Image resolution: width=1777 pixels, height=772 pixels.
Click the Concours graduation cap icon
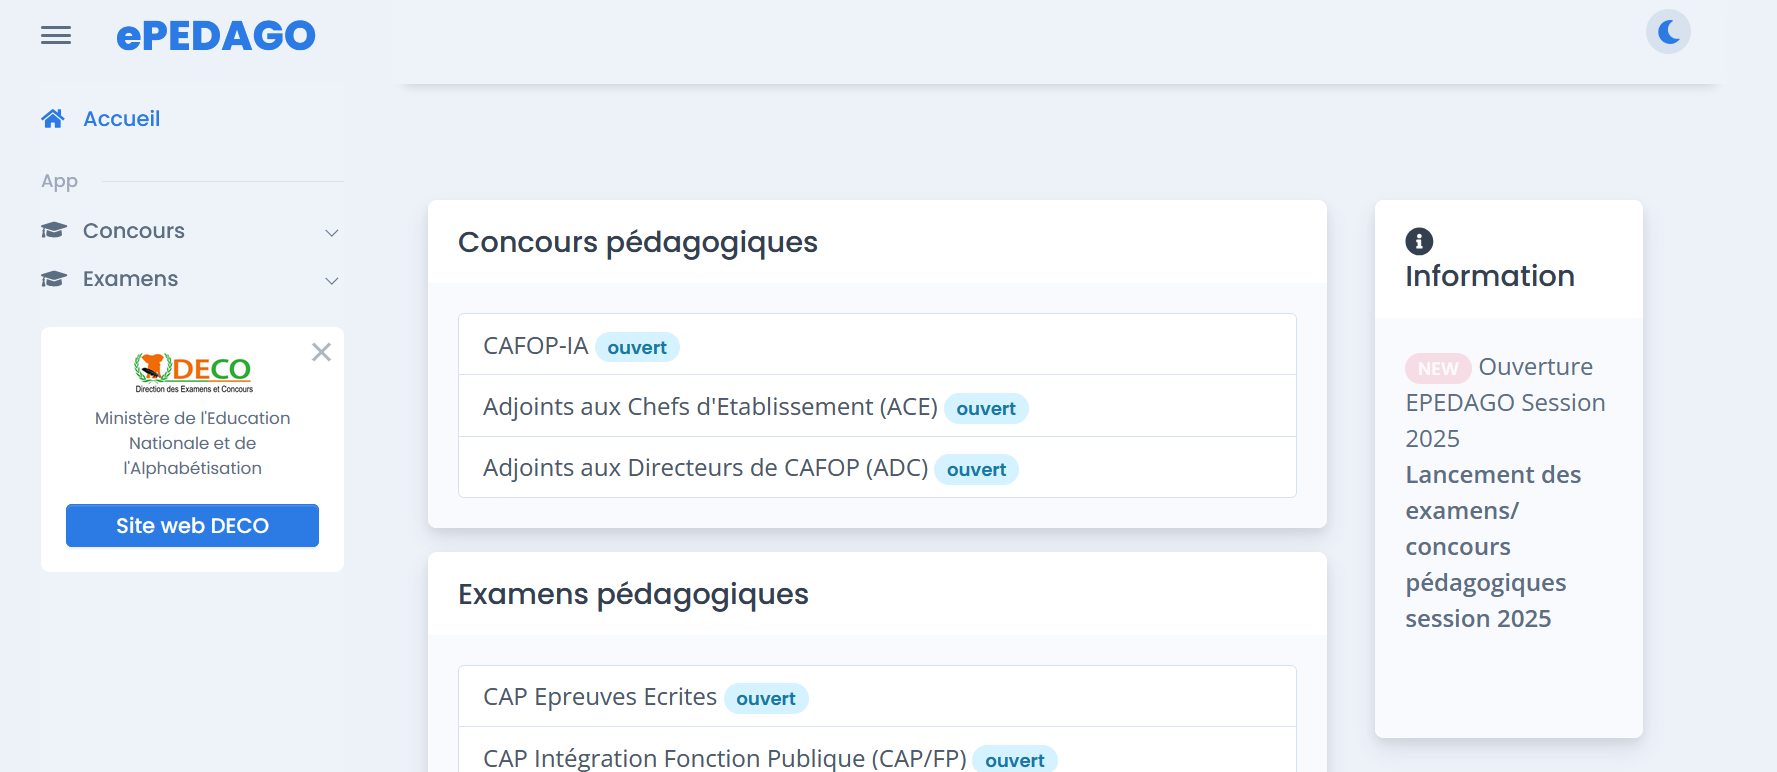click(x=53, y=231)
